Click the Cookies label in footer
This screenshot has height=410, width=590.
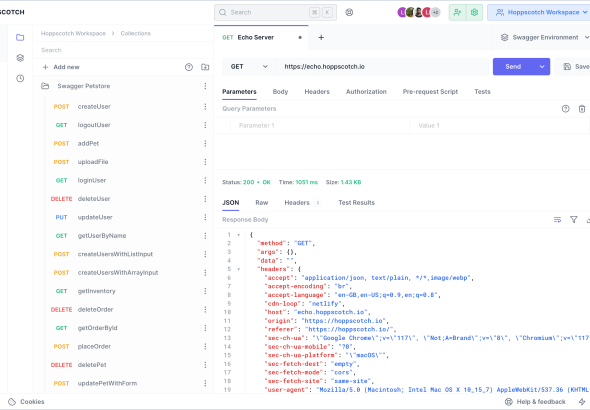[32, 402]
